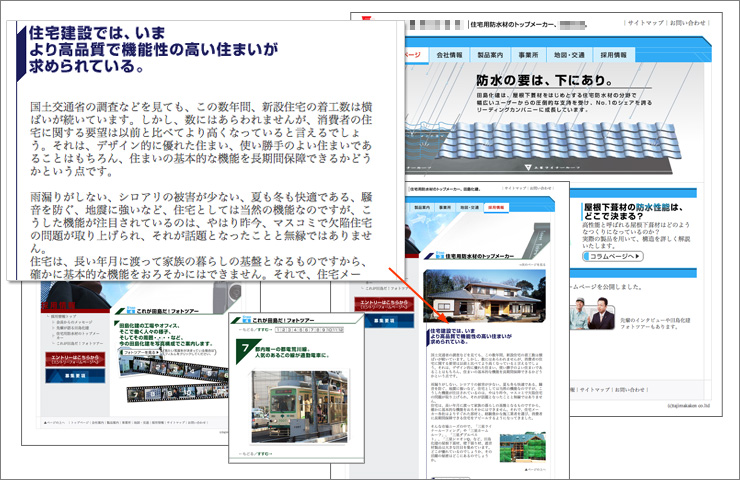Click the コラムページへ button
740x480 pixels.
click(613, 256)
